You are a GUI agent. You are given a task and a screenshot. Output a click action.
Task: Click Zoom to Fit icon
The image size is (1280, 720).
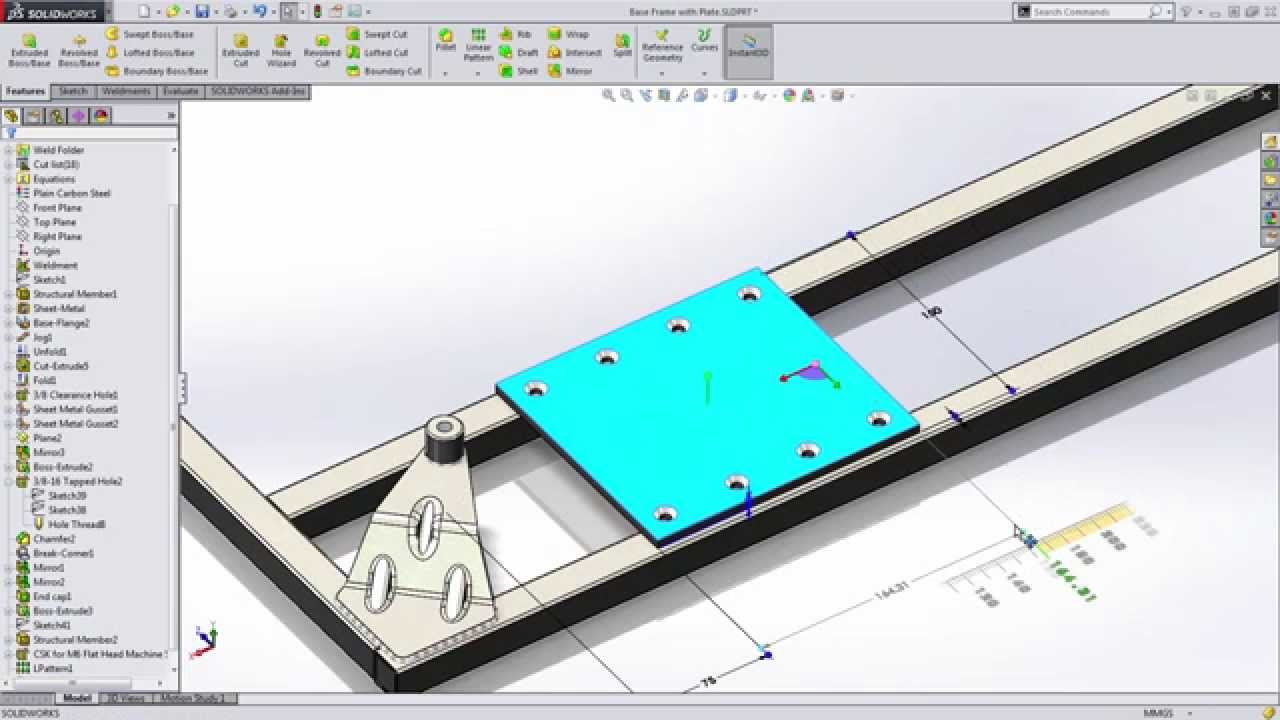(x=608, y=96)
